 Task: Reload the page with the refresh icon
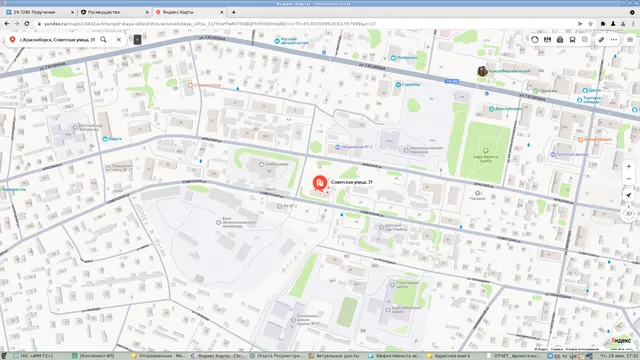coord(27,24)
